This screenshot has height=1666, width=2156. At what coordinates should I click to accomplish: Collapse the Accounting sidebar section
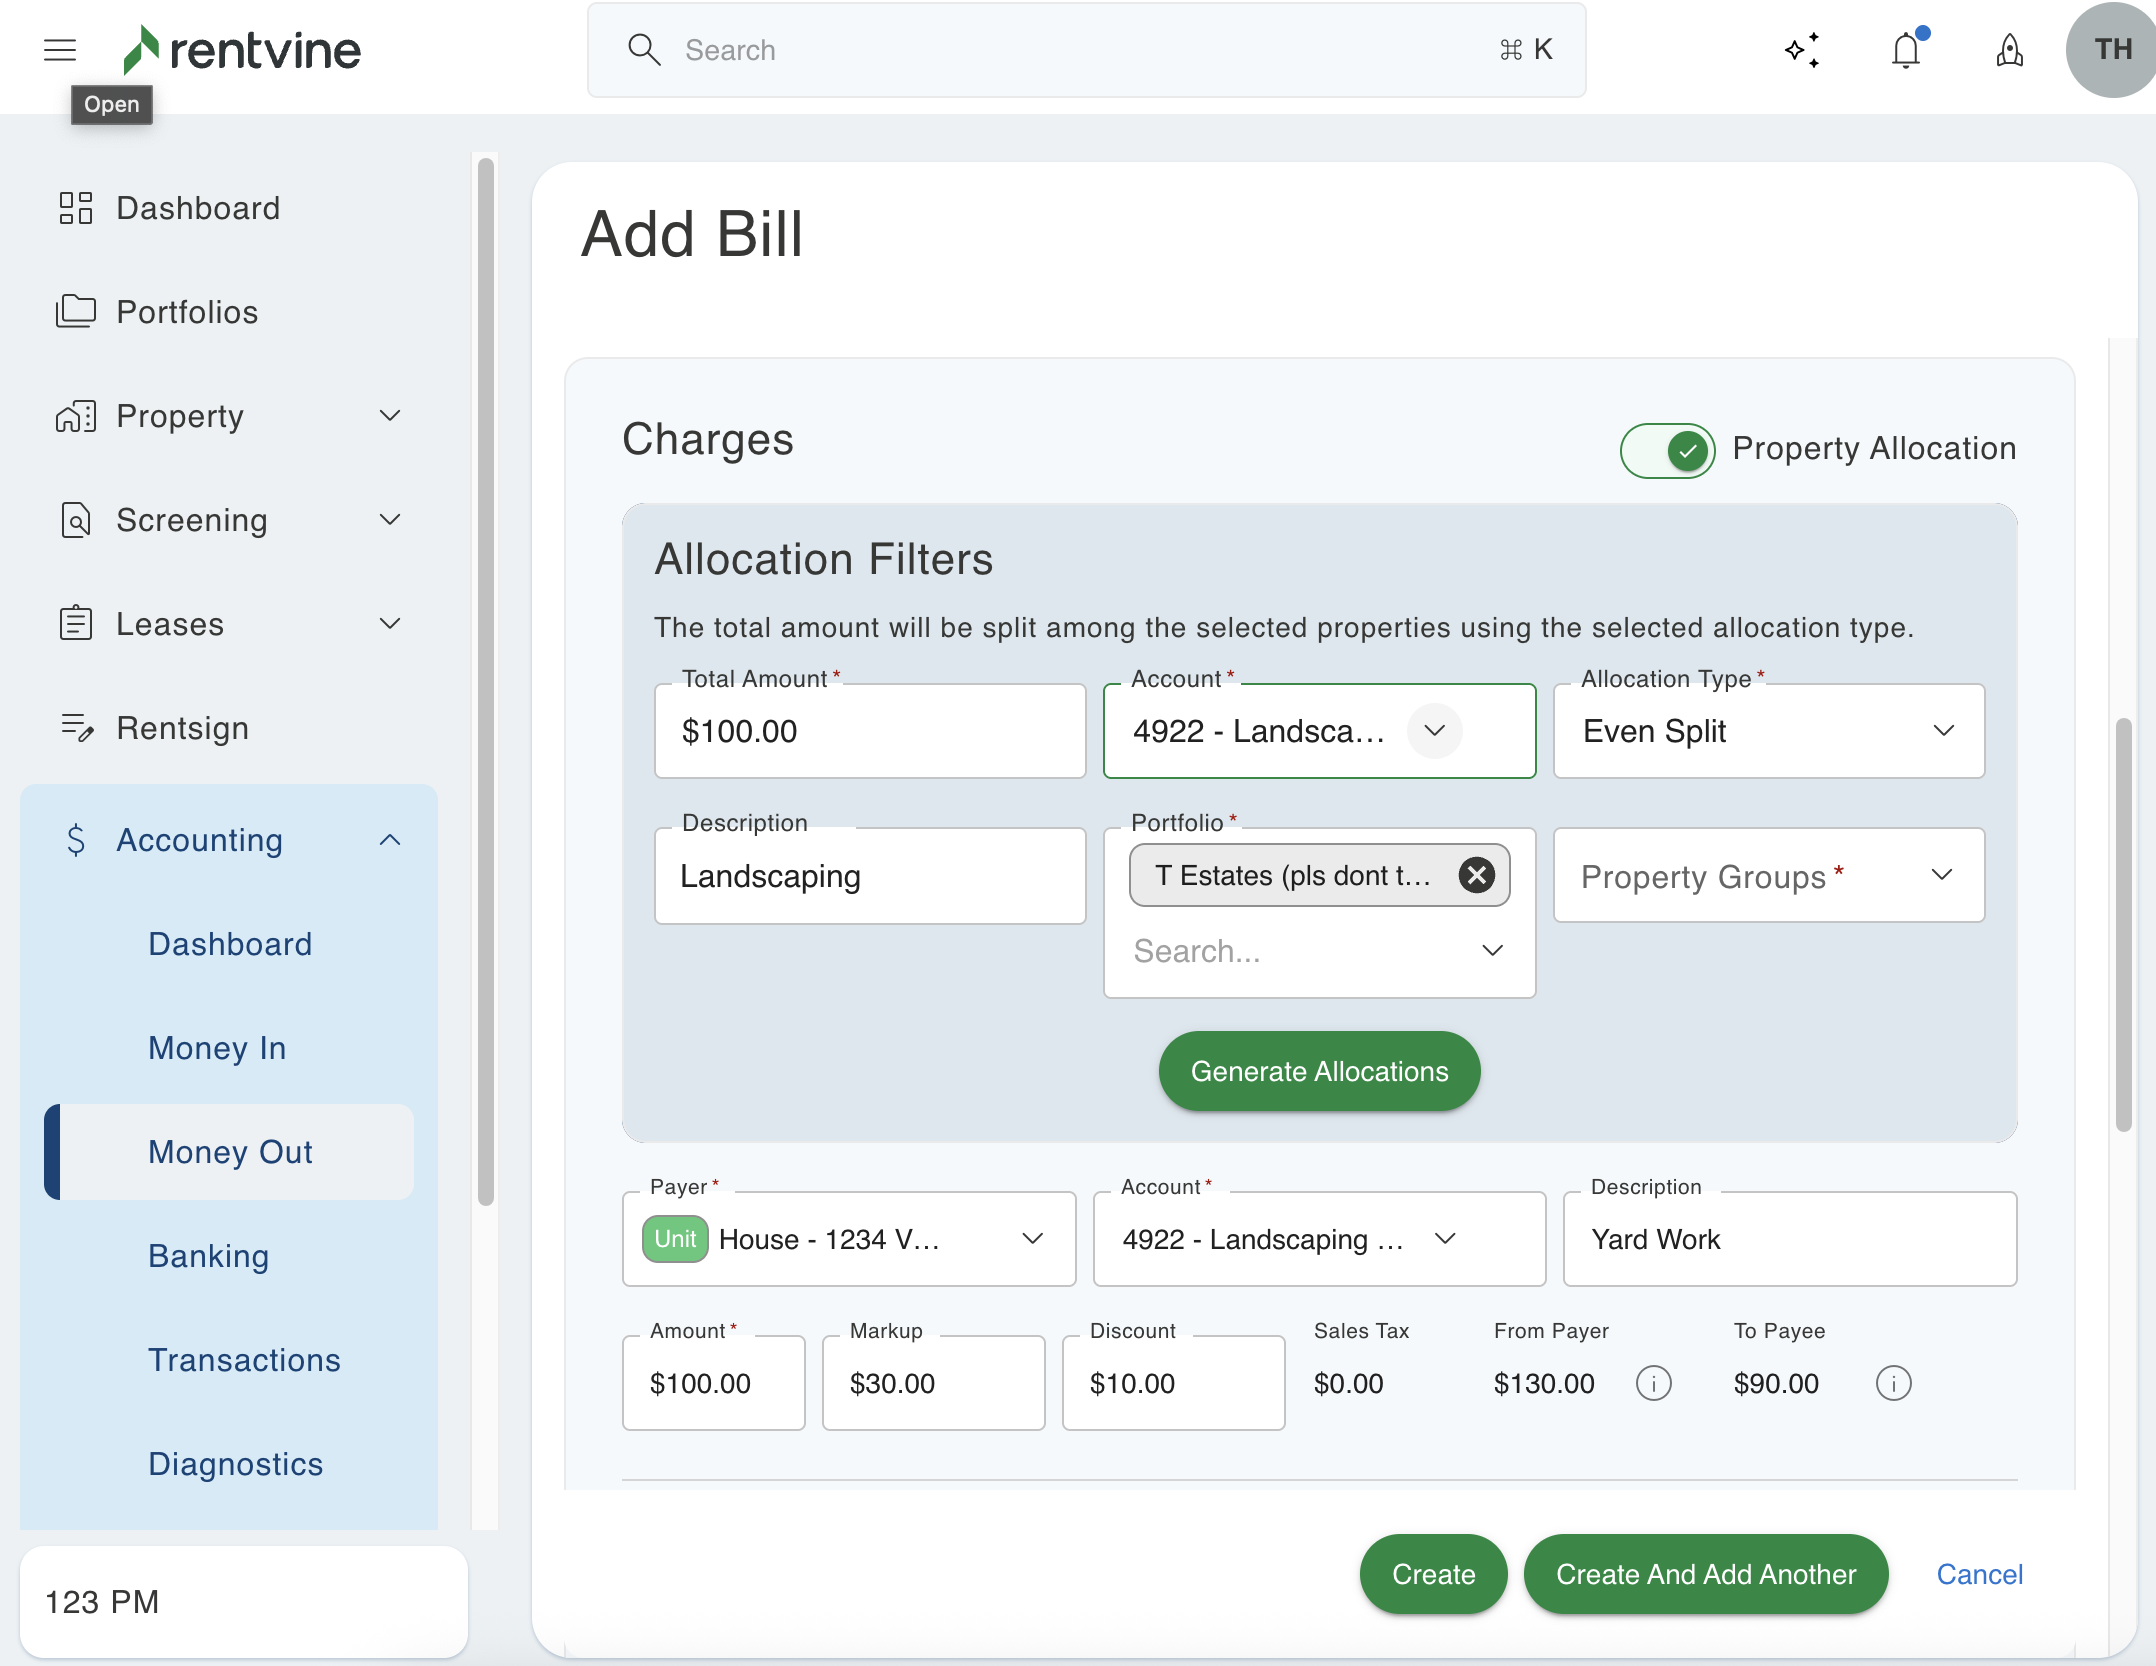[x=390, y=840]
